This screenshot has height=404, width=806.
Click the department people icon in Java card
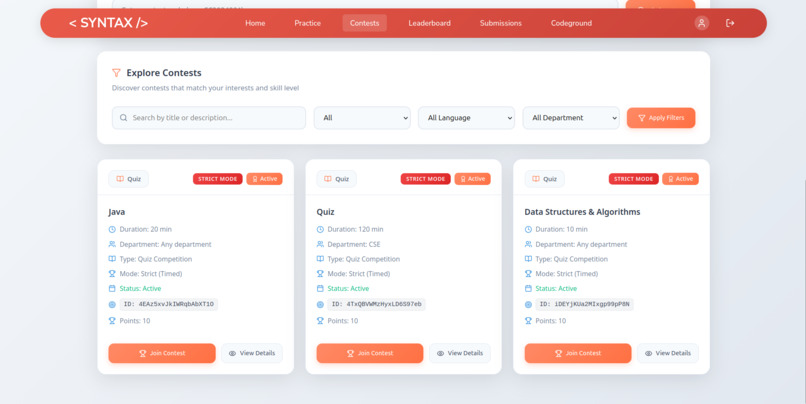point(112,244)
